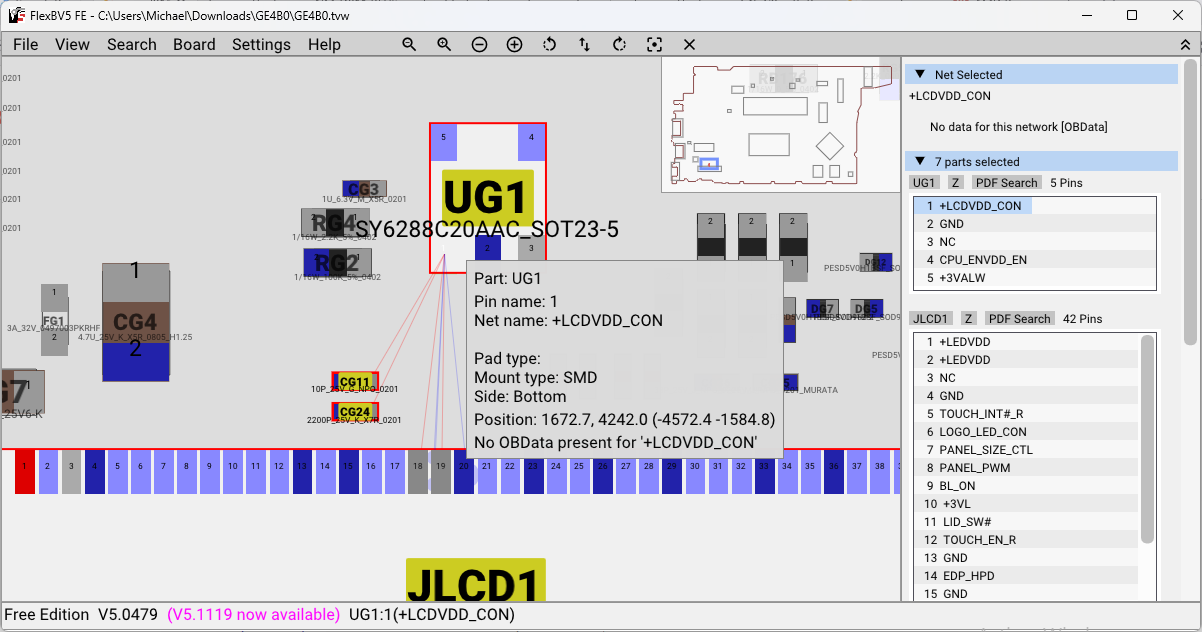Click capacitor CG11 on the board
Viewport: 1202px width, 632px height.
[x=355, y=382]
